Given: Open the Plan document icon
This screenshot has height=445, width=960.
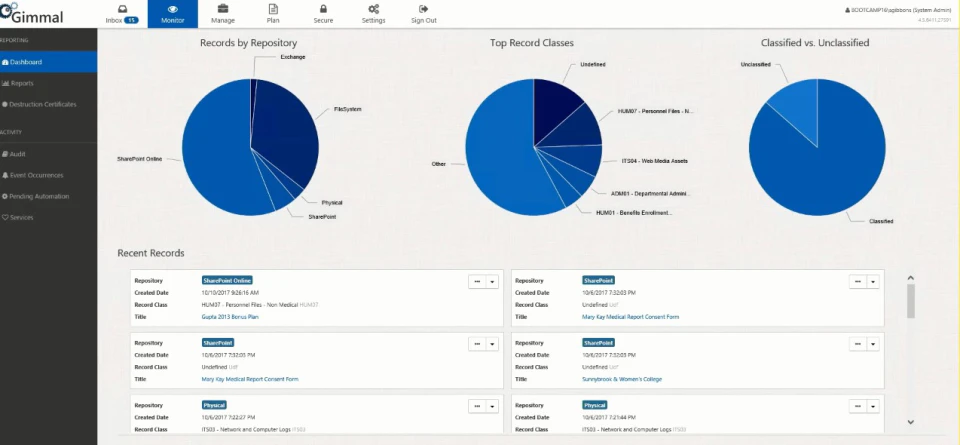Looking at the screenshot, I should click(x=273, y=9).
